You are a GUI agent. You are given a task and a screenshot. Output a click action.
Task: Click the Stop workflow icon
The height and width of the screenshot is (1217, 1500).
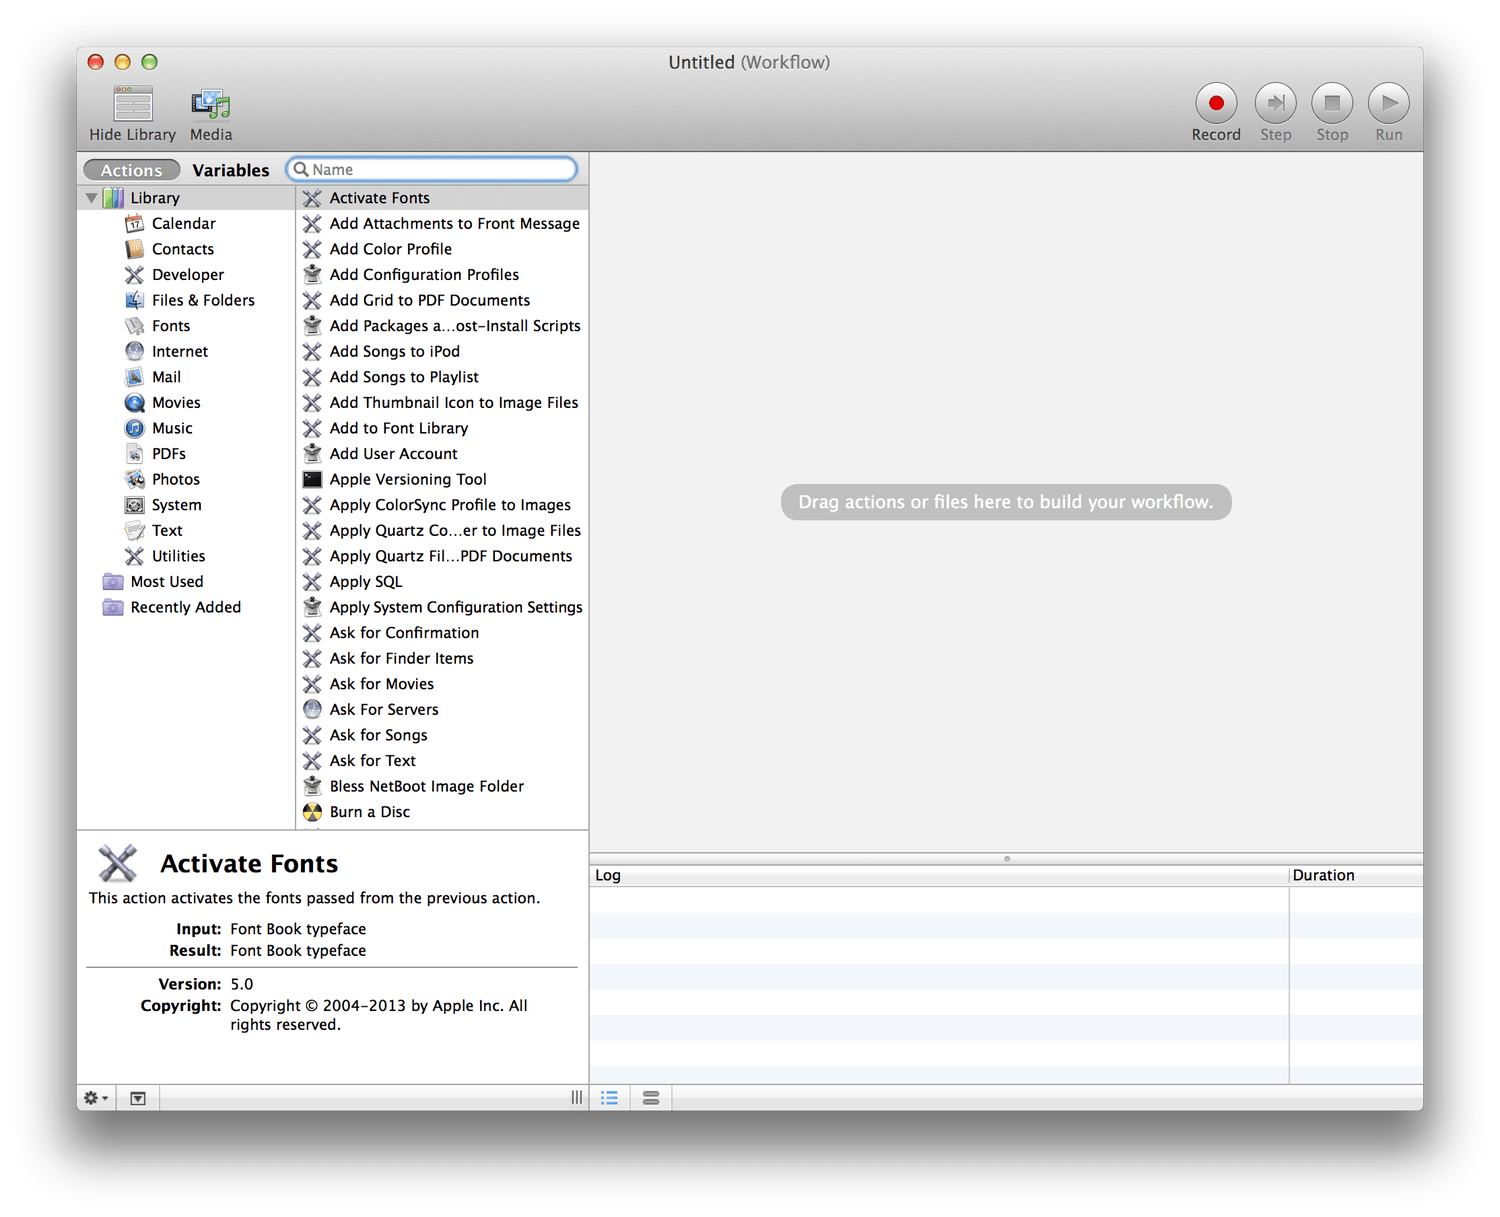coord(1331,103)
